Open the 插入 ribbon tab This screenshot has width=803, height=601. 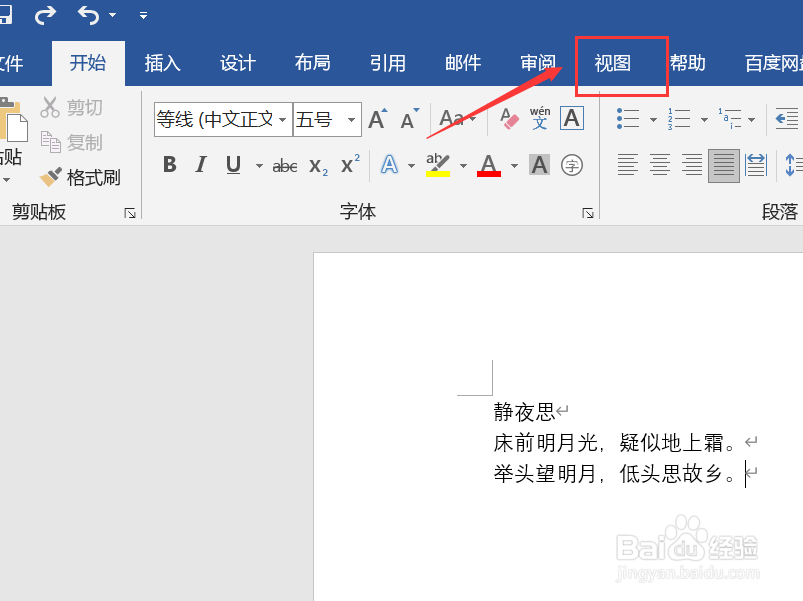pos(162,62)
